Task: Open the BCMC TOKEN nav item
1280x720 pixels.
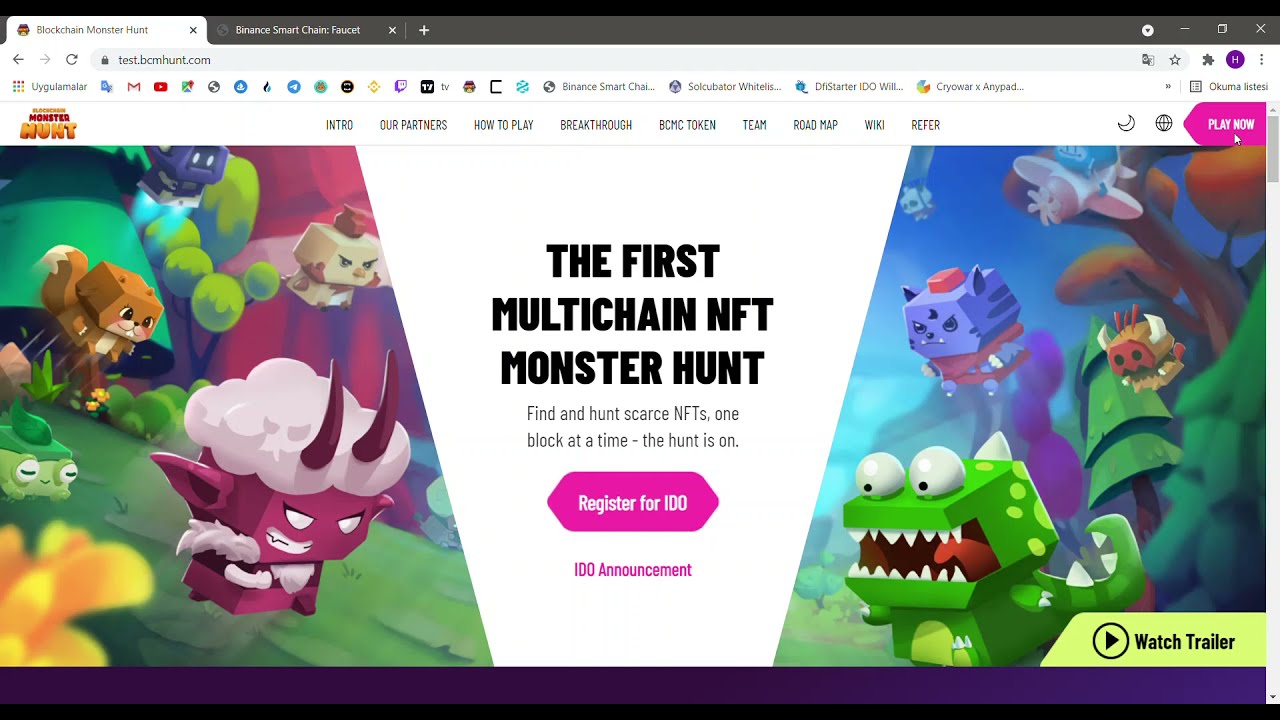Action: click(687, 125)
